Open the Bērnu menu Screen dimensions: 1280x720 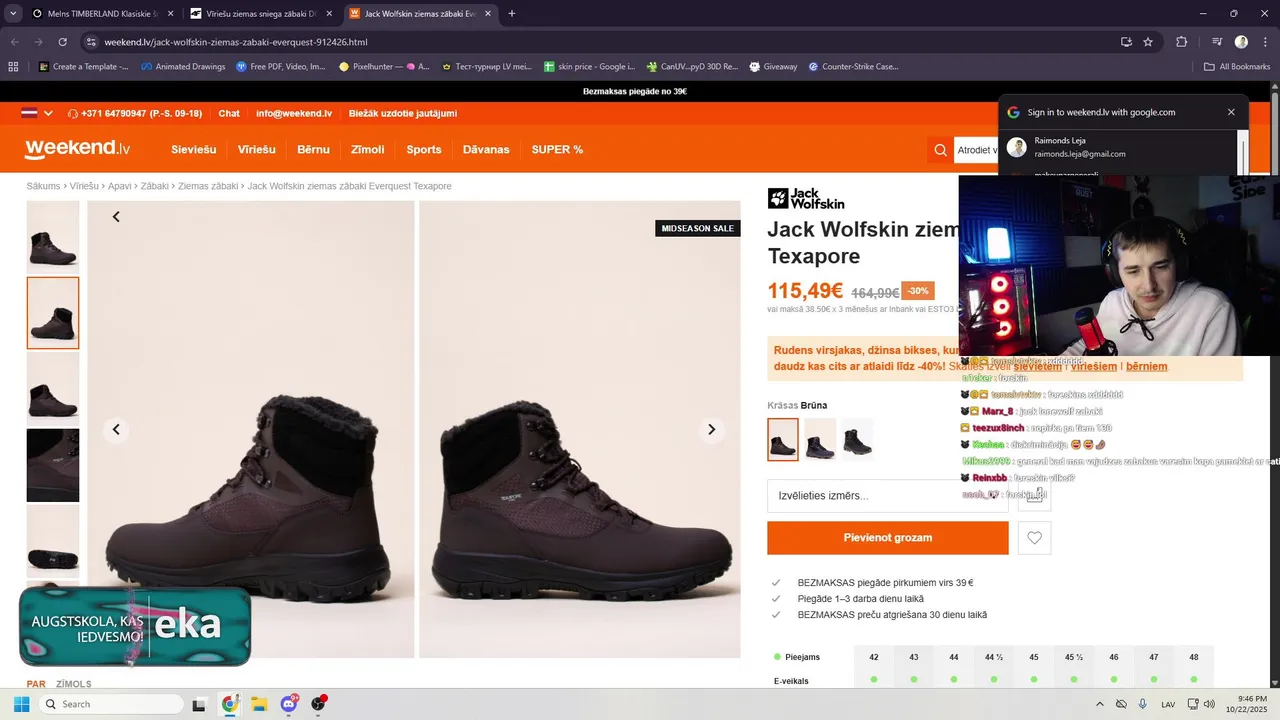313,149
